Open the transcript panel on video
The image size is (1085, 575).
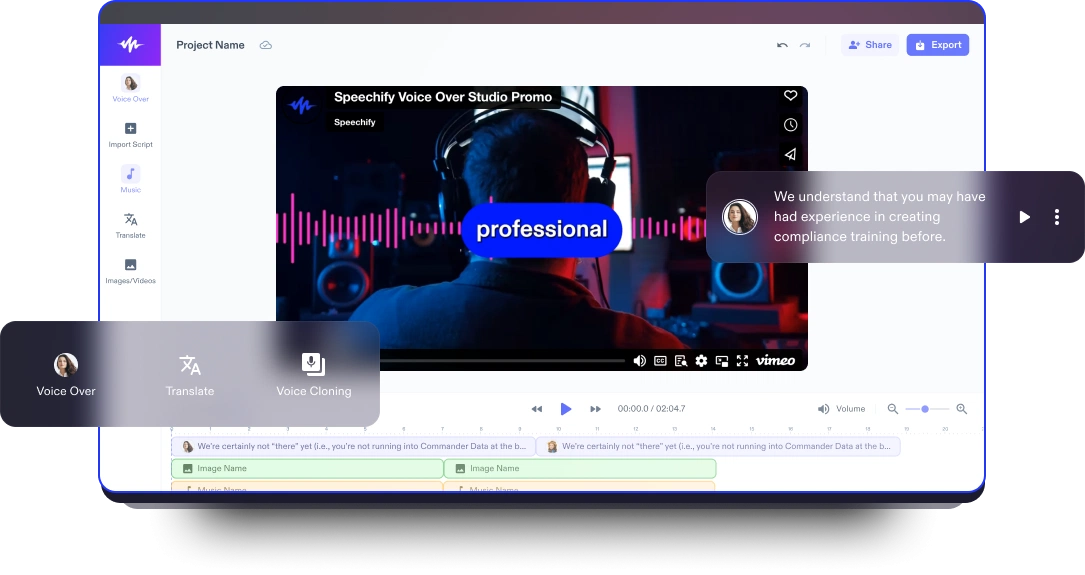pyautogui.click(x=680, y=361)
